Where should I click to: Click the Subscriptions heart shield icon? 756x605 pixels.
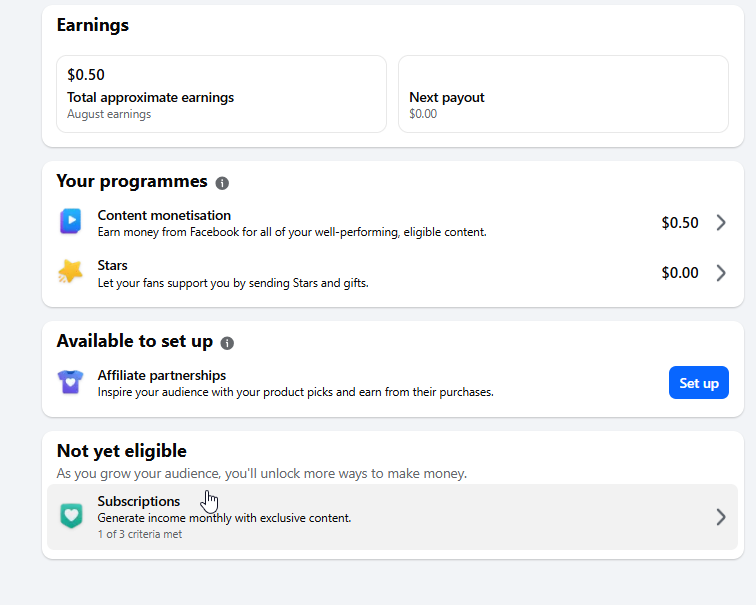click(71, 516)
